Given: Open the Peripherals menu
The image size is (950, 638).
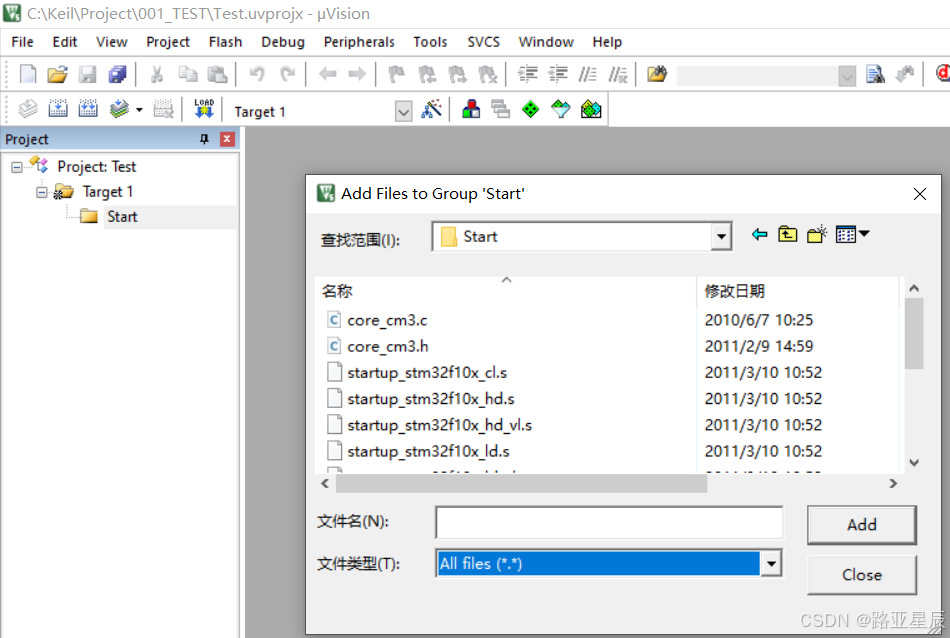Looking at the screenshot, I should click(359, 42).
